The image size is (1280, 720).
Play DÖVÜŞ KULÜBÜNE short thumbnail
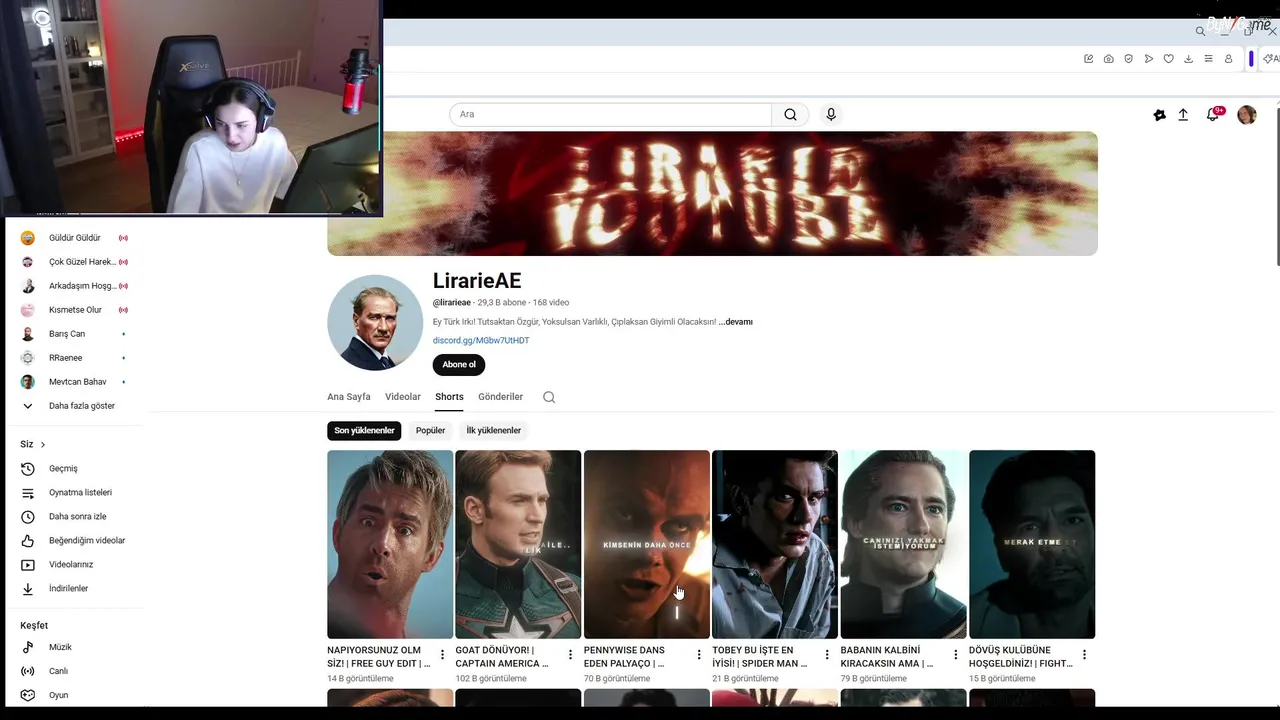click(x=1032, y=544)
